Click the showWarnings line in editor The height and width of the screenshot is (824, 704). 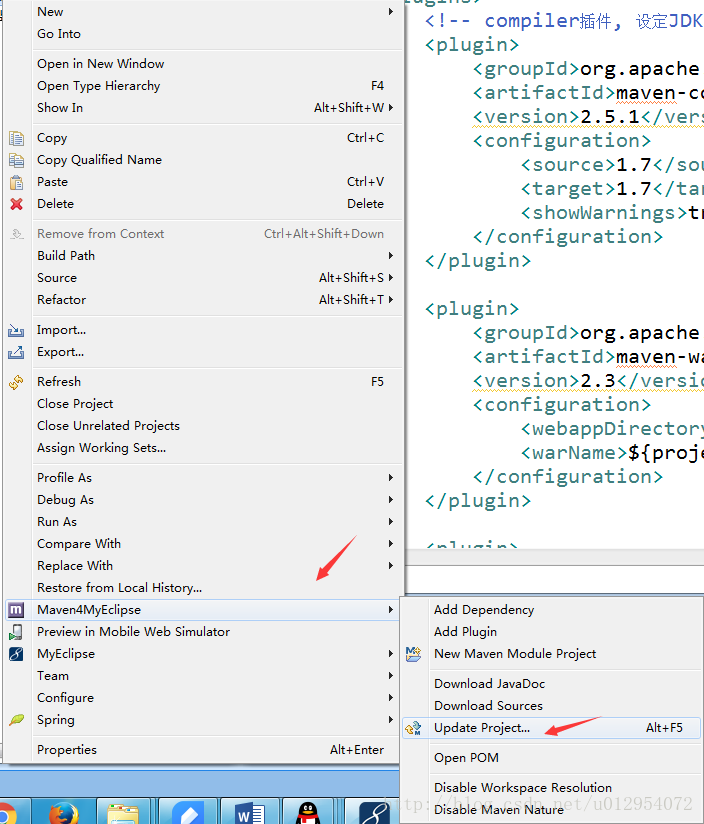(x=612, y=213)
